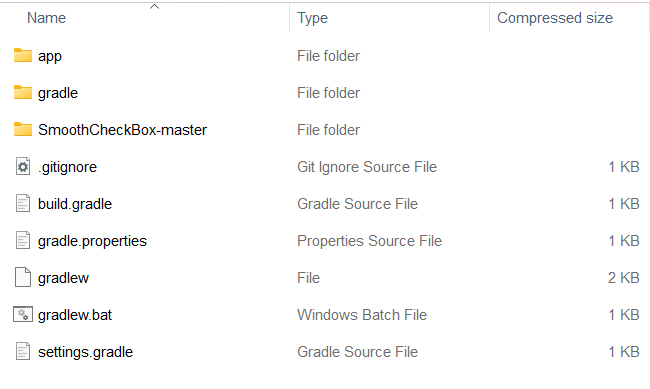This screenshot has width=650, height=389.
Task: Click the gradle.properties document icon
Action: coord(23,241)
